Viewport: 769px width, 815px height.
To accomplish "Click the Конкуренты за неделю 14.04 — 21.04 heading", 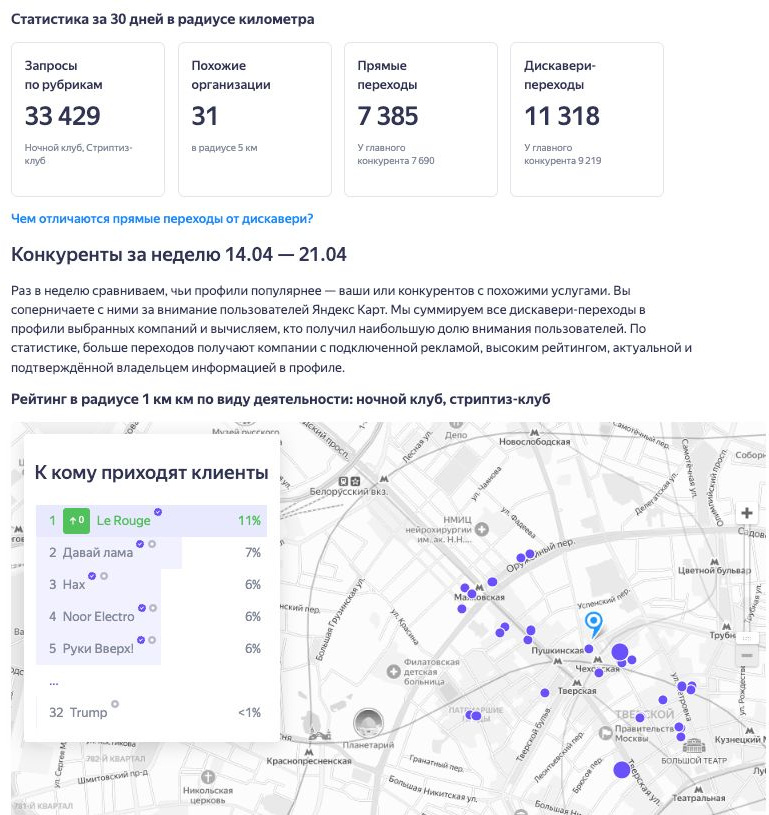I will (x=178, y=255).
